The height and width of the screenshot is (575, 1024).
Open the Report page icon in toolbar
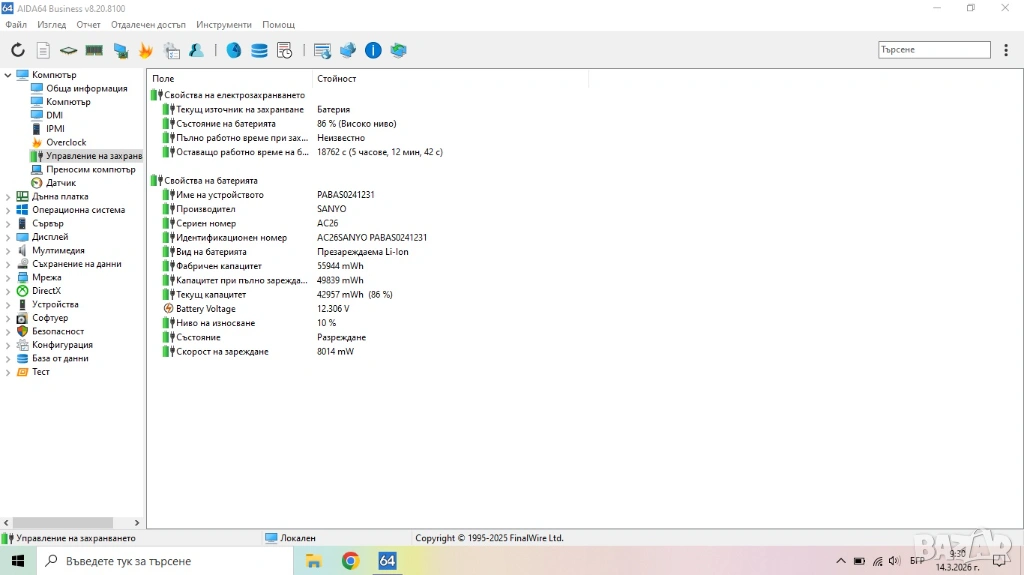pyautogui.click(x=43, y=50)
